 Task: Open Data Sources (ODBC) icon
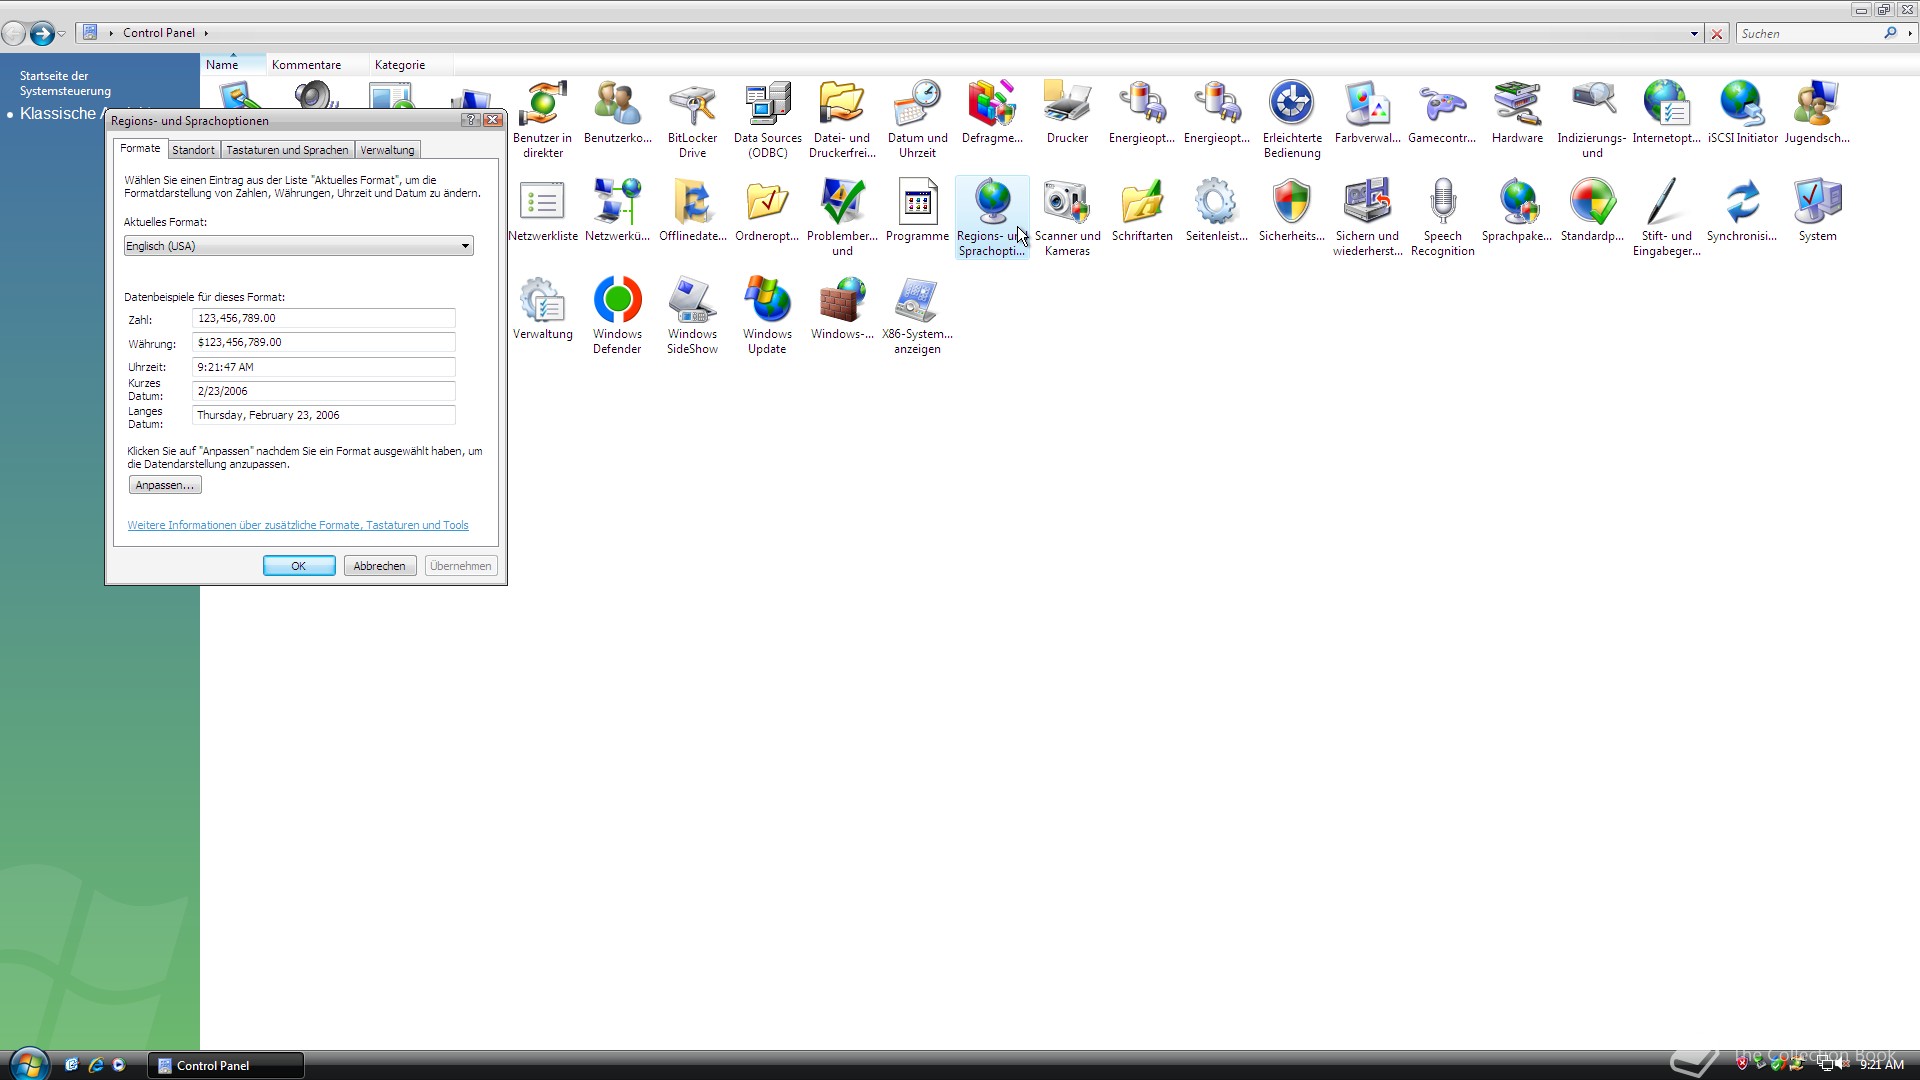click(x=767, y=119)
